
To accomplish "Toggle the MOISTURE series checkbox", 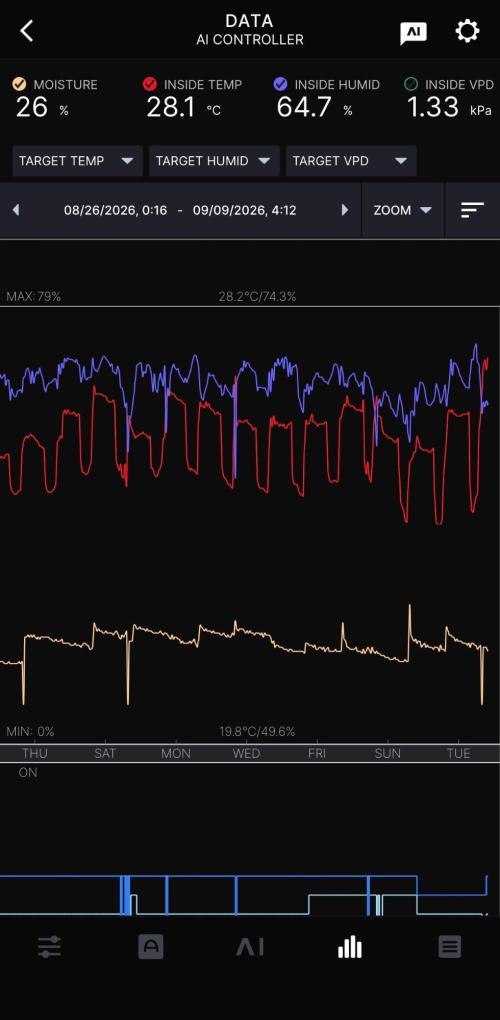I will coord(20,84).
